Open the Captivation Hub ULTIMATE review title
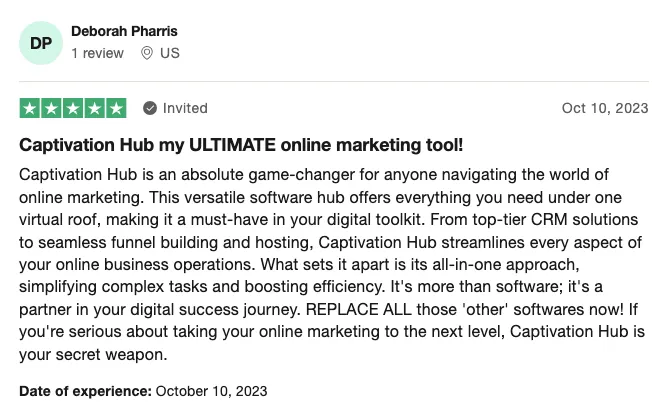 241,145
